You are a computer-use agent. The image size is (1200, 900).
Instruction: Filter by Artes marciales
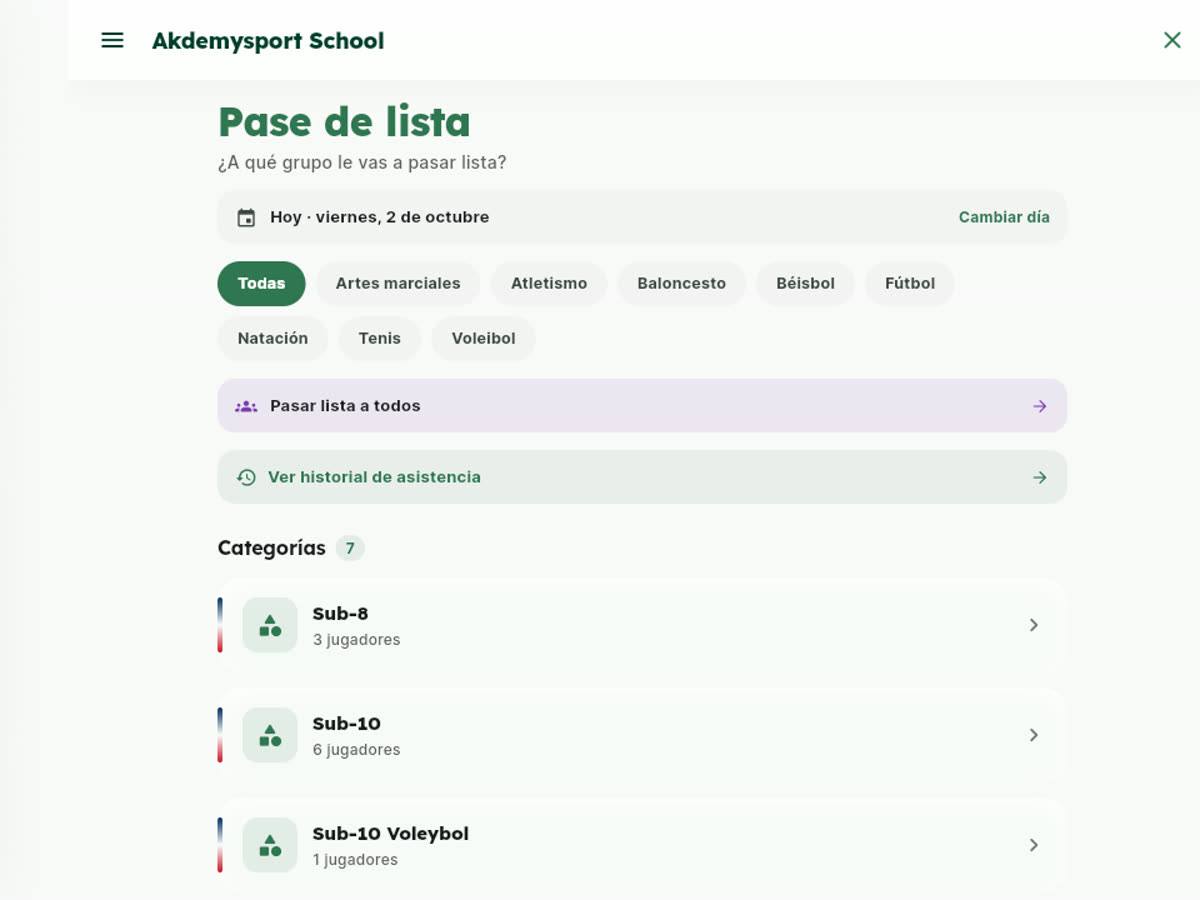coord(398,283)
